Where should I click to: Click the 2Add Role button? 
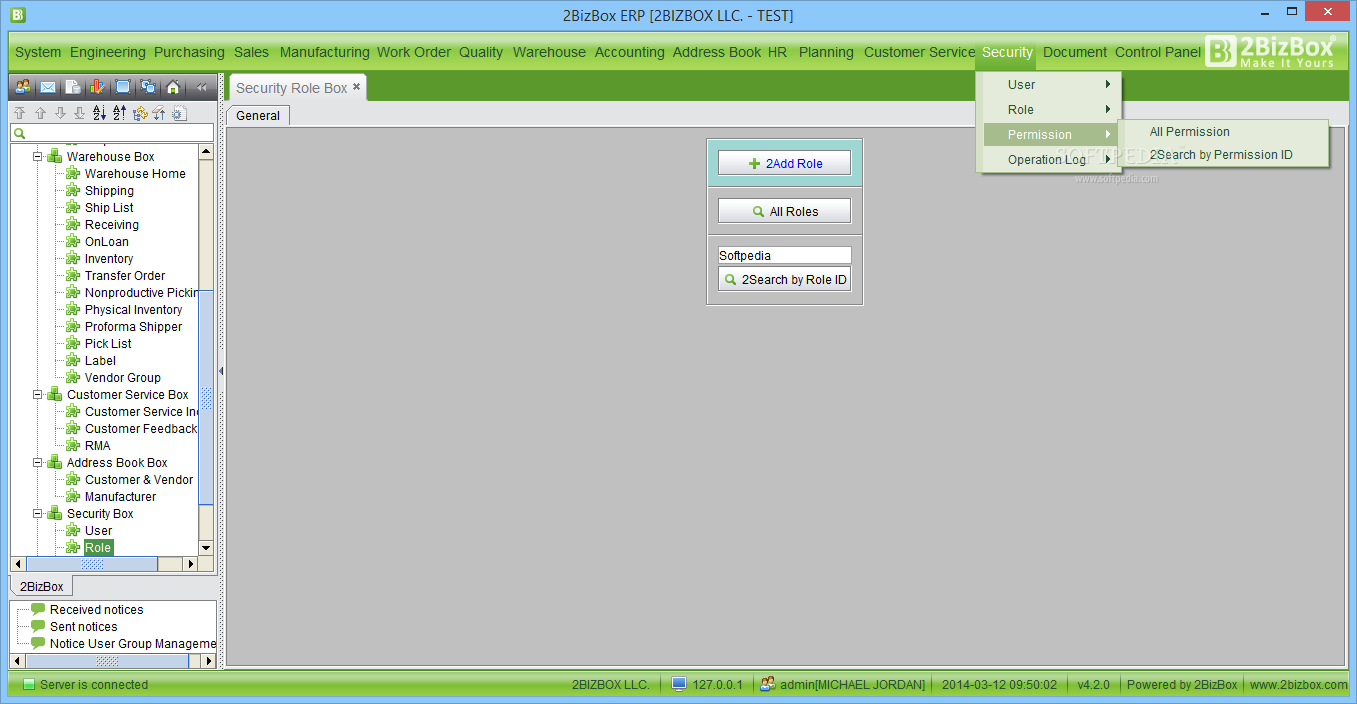[x=785, y=164]
